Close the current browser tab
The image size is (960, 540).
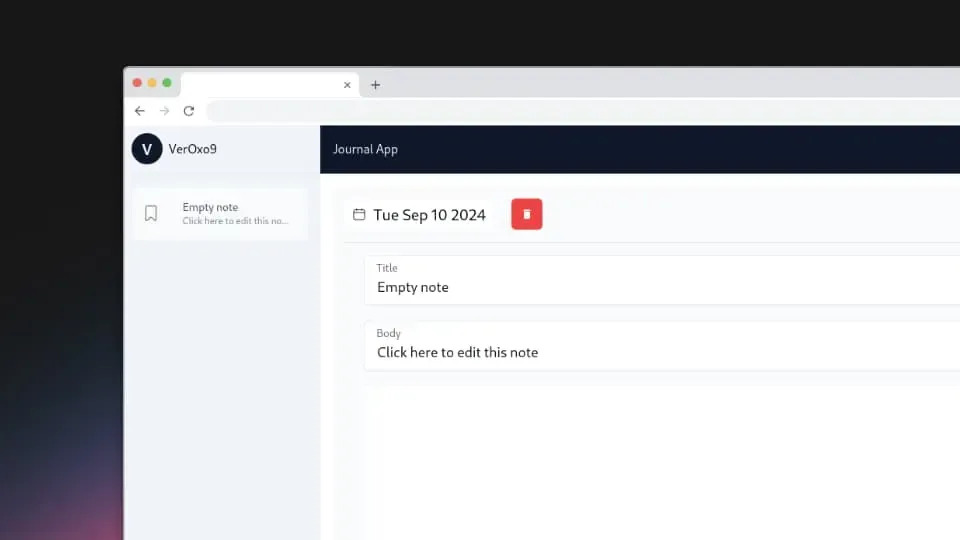point(347,85)
